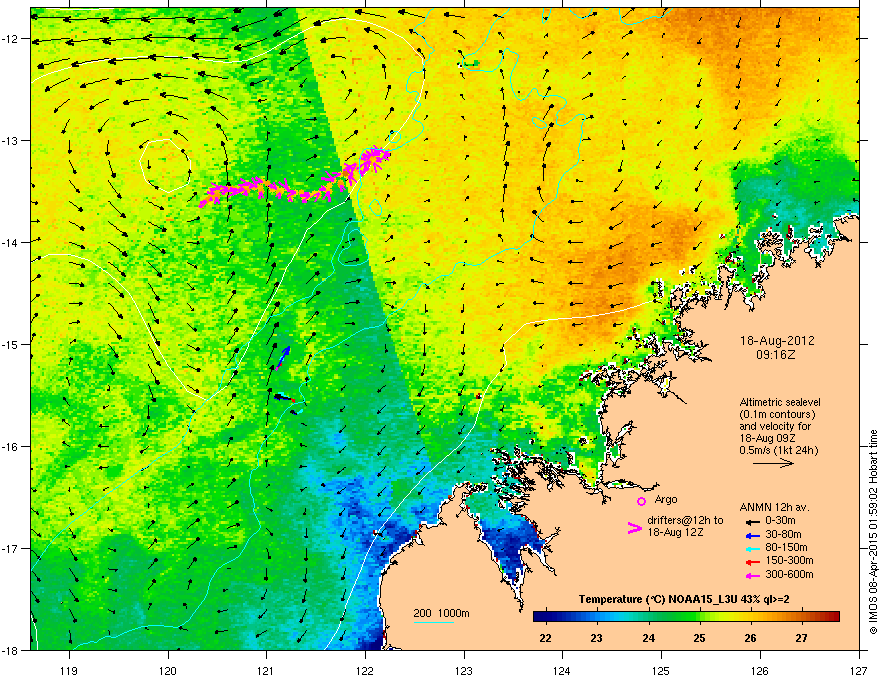Click latitude axis label -18

pyautogui.click(x=11, y=650)
